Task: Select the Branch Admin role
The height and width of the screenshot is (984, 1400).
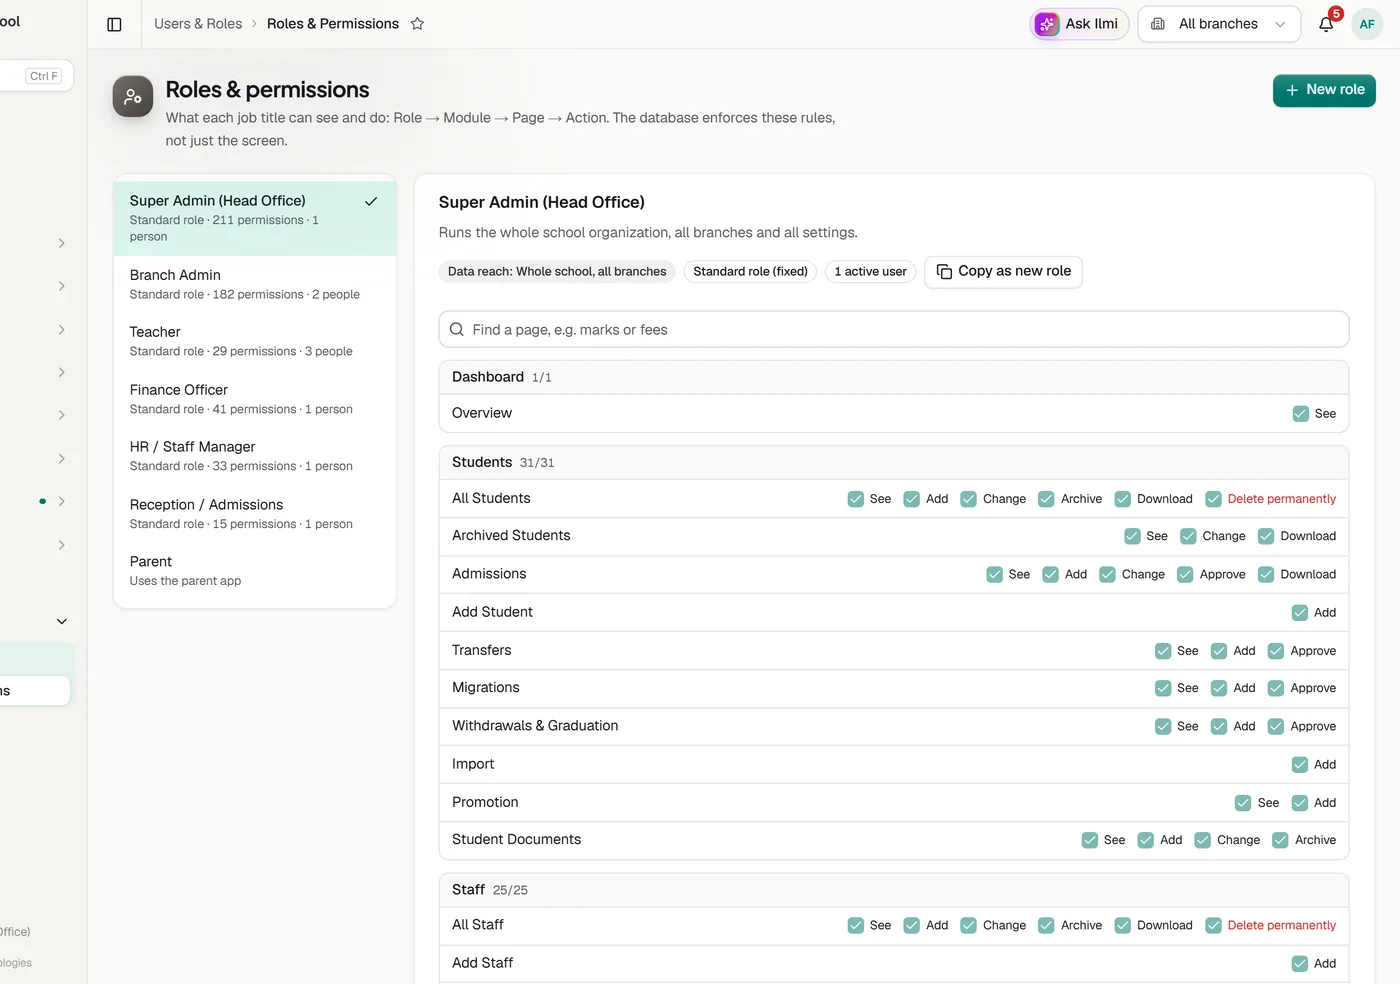Action: coord(255,284)
